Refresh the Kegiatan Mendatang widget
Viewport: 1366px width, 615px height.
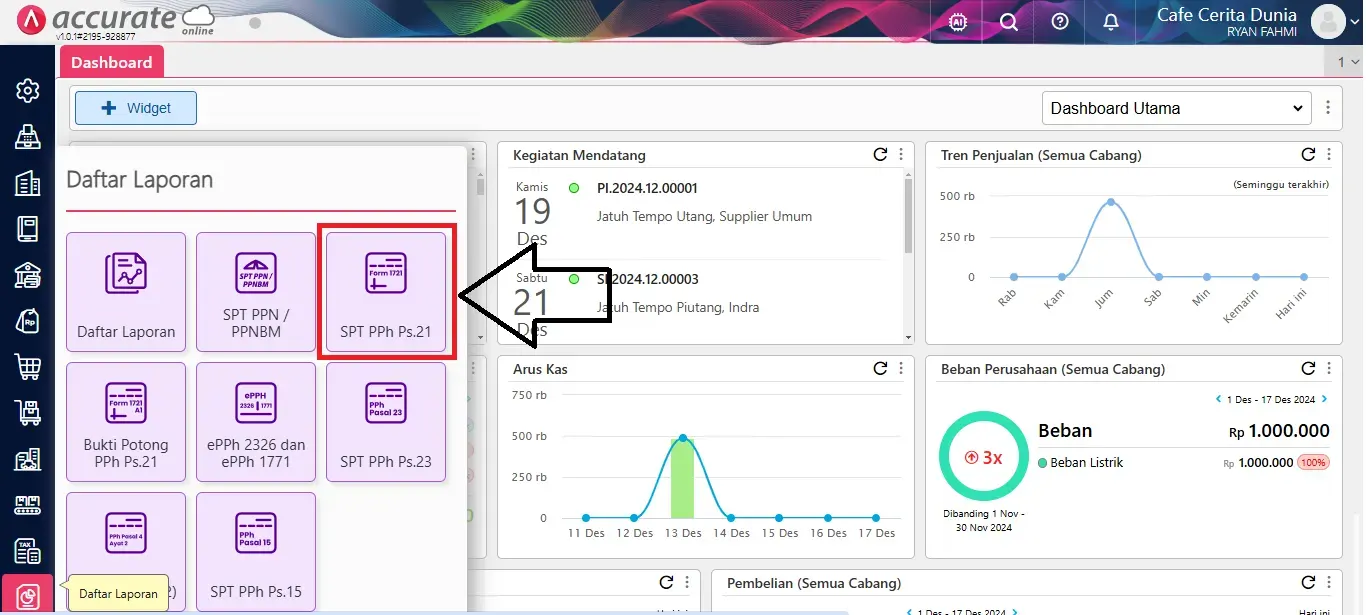pos(880,155)
